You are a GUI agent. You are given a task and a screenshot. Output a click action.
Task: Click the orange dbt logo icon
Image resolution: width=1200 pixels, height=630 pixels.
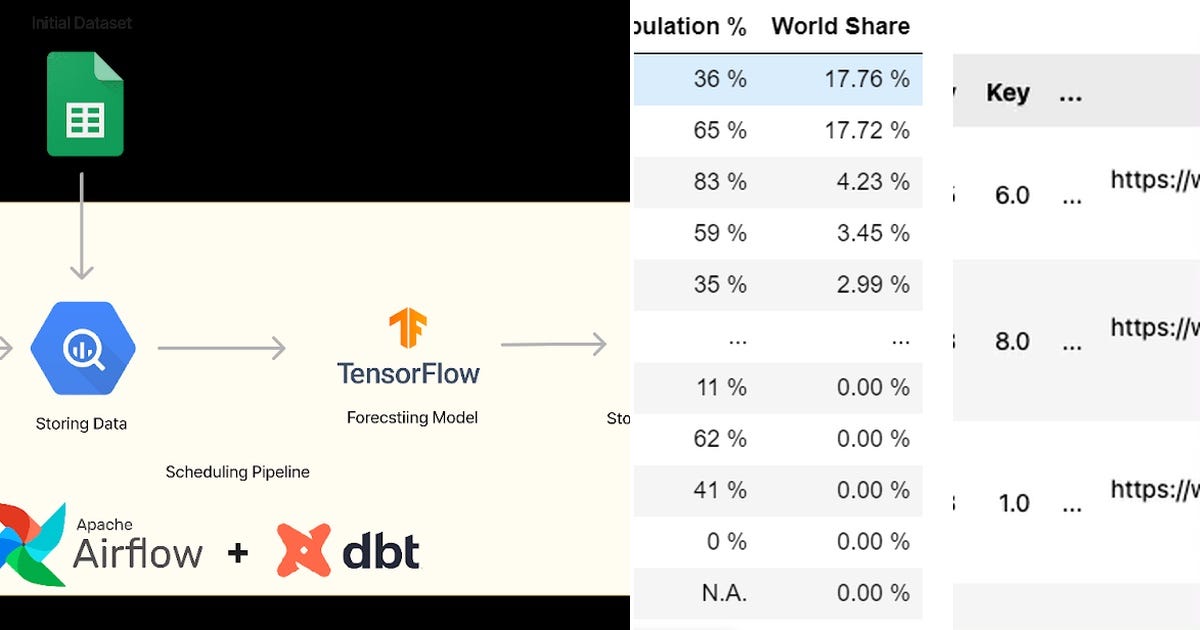tap(304, 551)
